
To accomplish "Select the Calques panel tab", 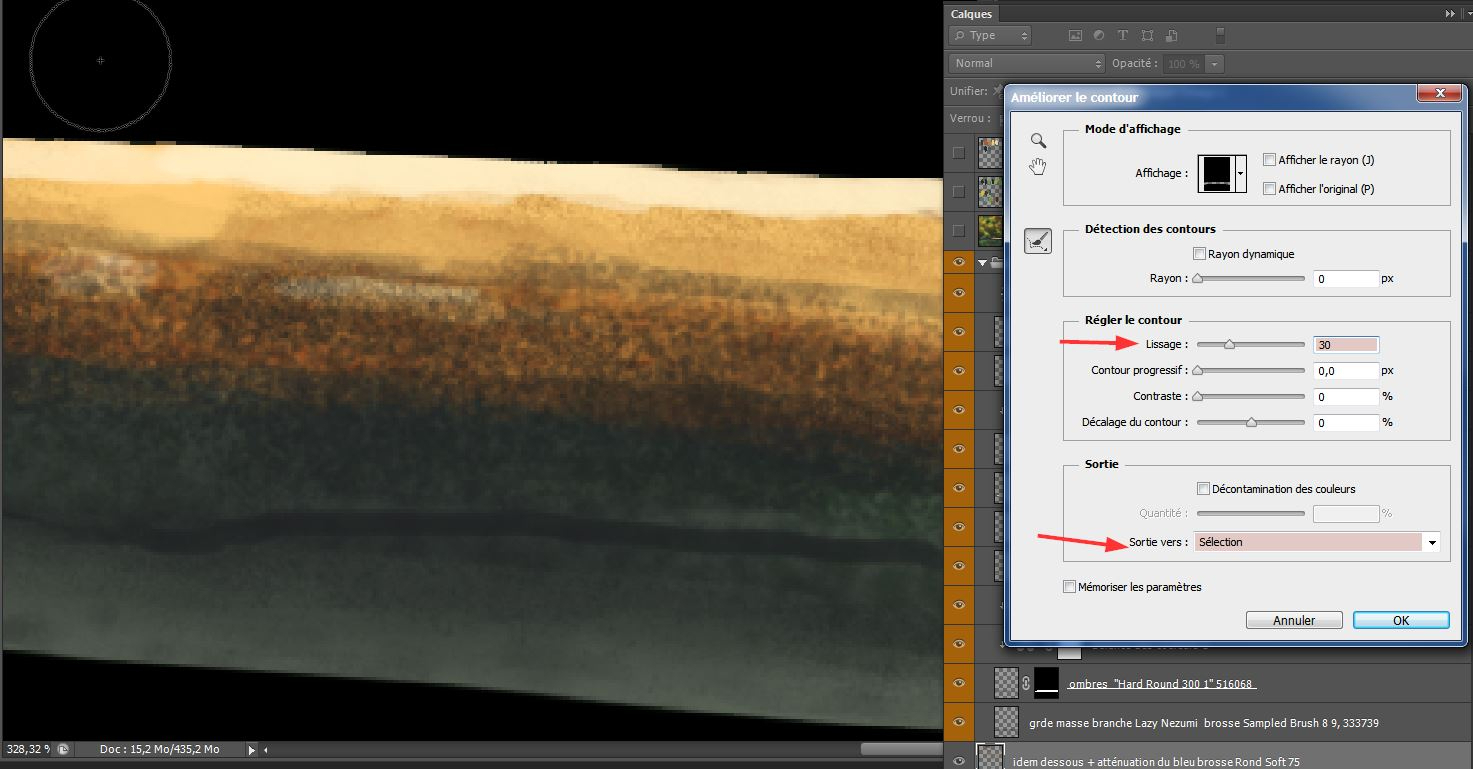I will point(972,14).
